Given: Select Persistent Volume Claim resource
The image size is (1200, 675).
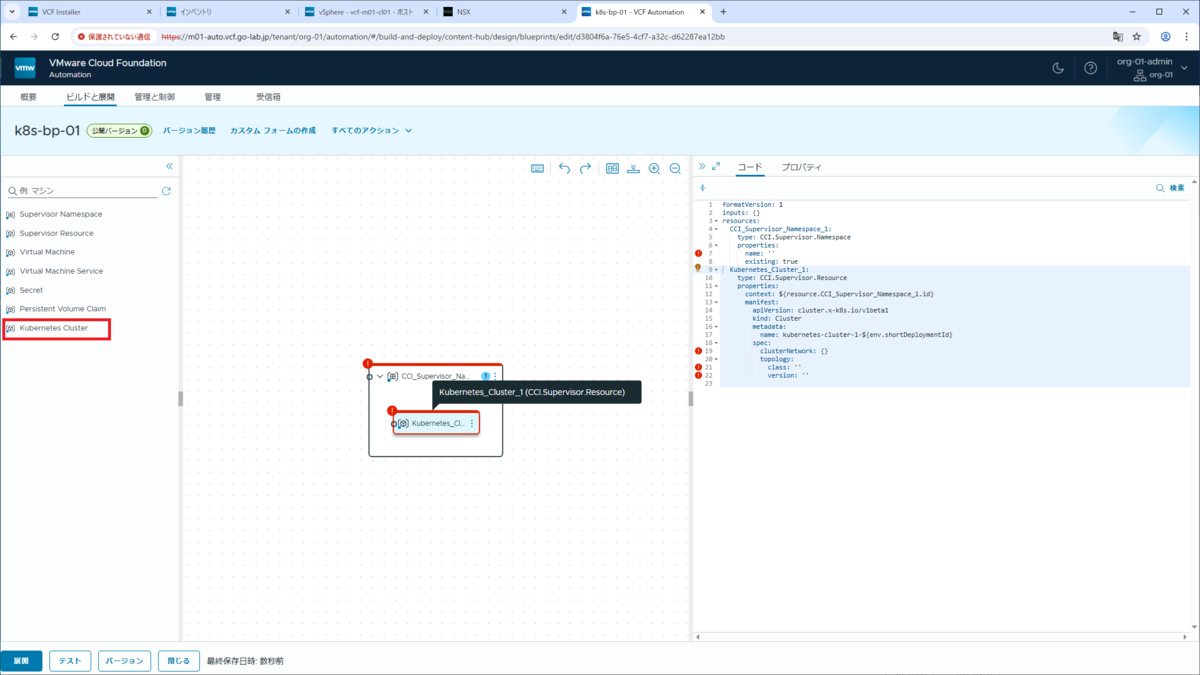Looking at the screenshot, I should [x=62, y=309].
